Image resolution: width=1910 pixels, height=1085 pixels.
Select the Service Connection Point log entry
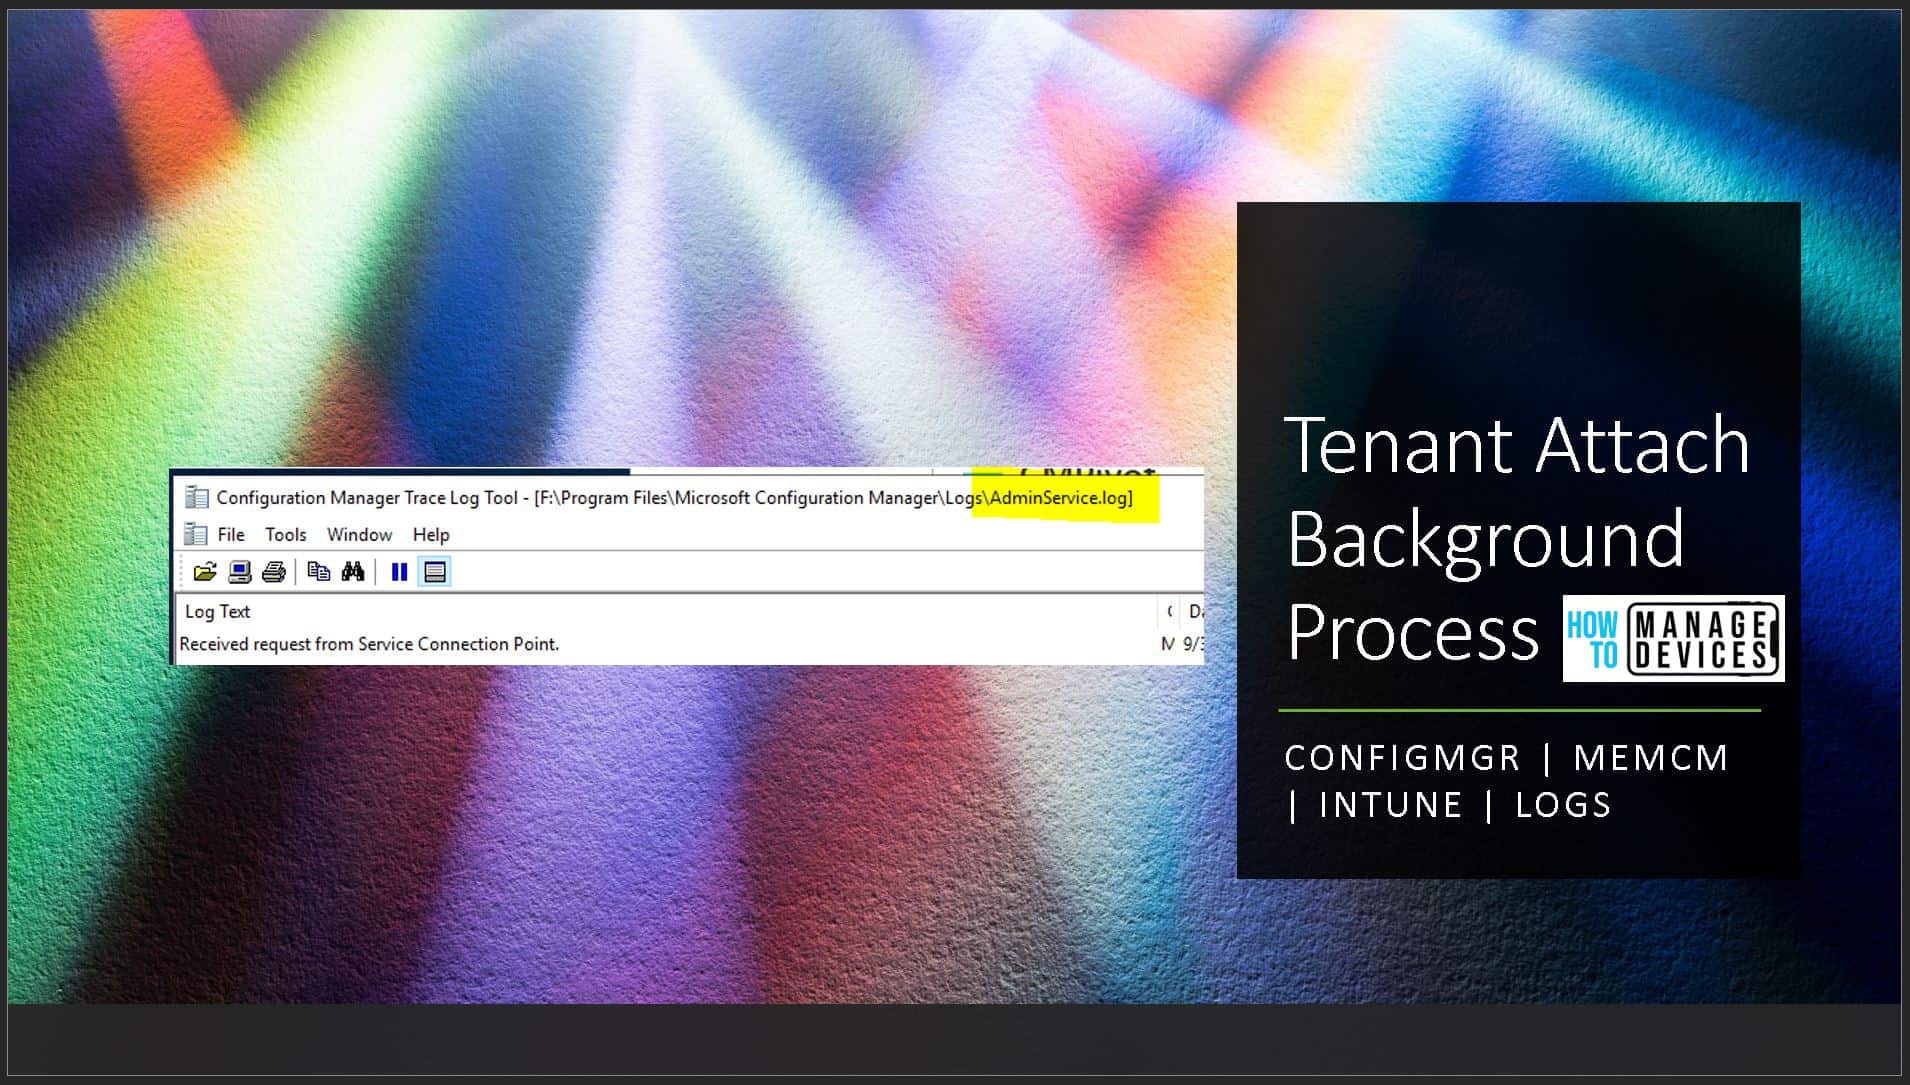pos(368,644)
